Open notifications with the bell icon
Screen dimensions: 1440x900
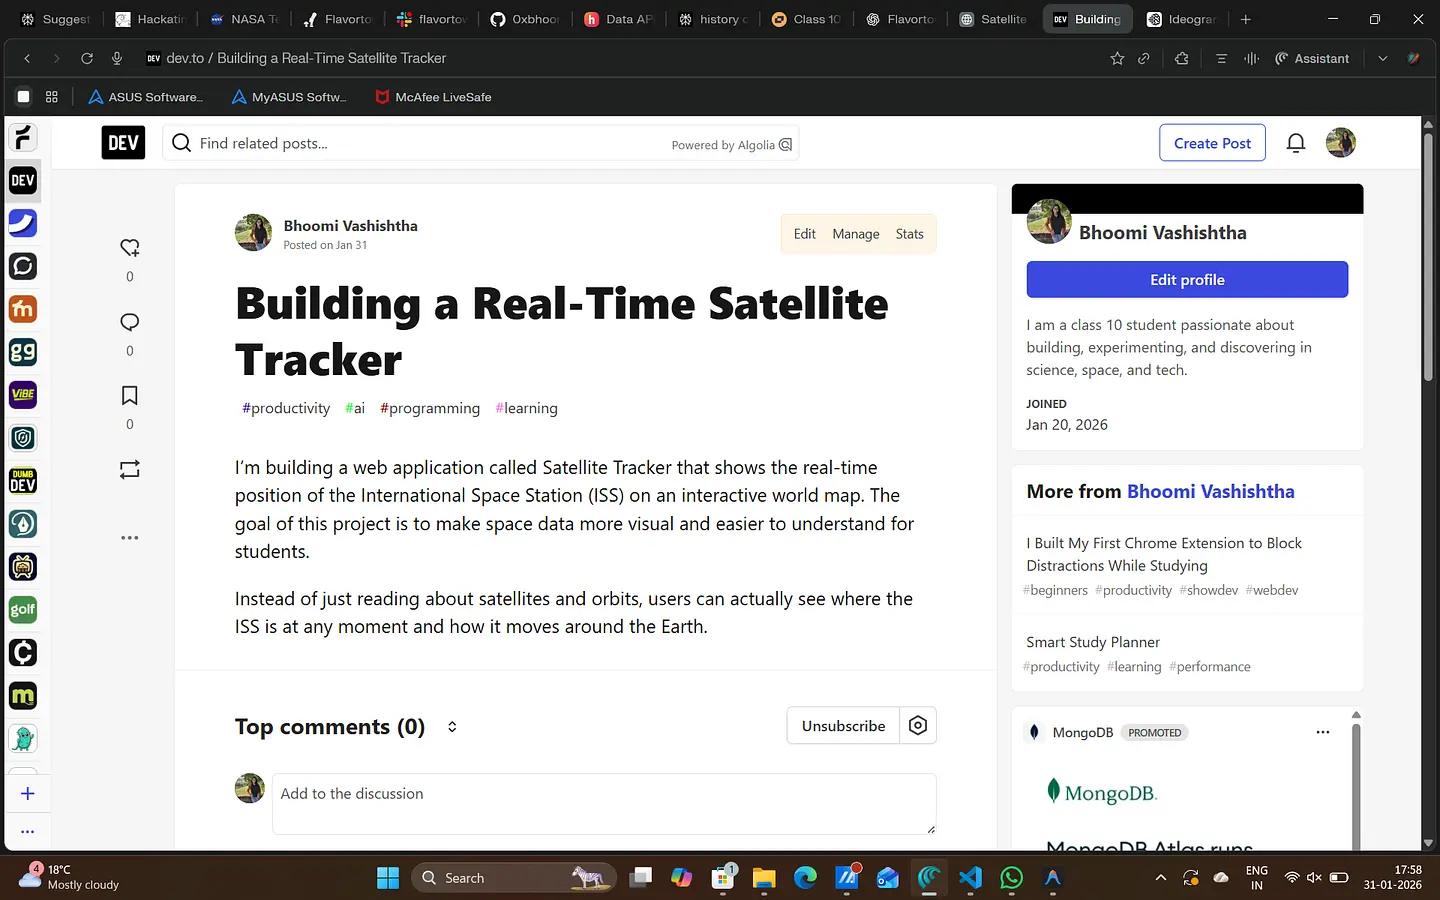pos(1296,142)
